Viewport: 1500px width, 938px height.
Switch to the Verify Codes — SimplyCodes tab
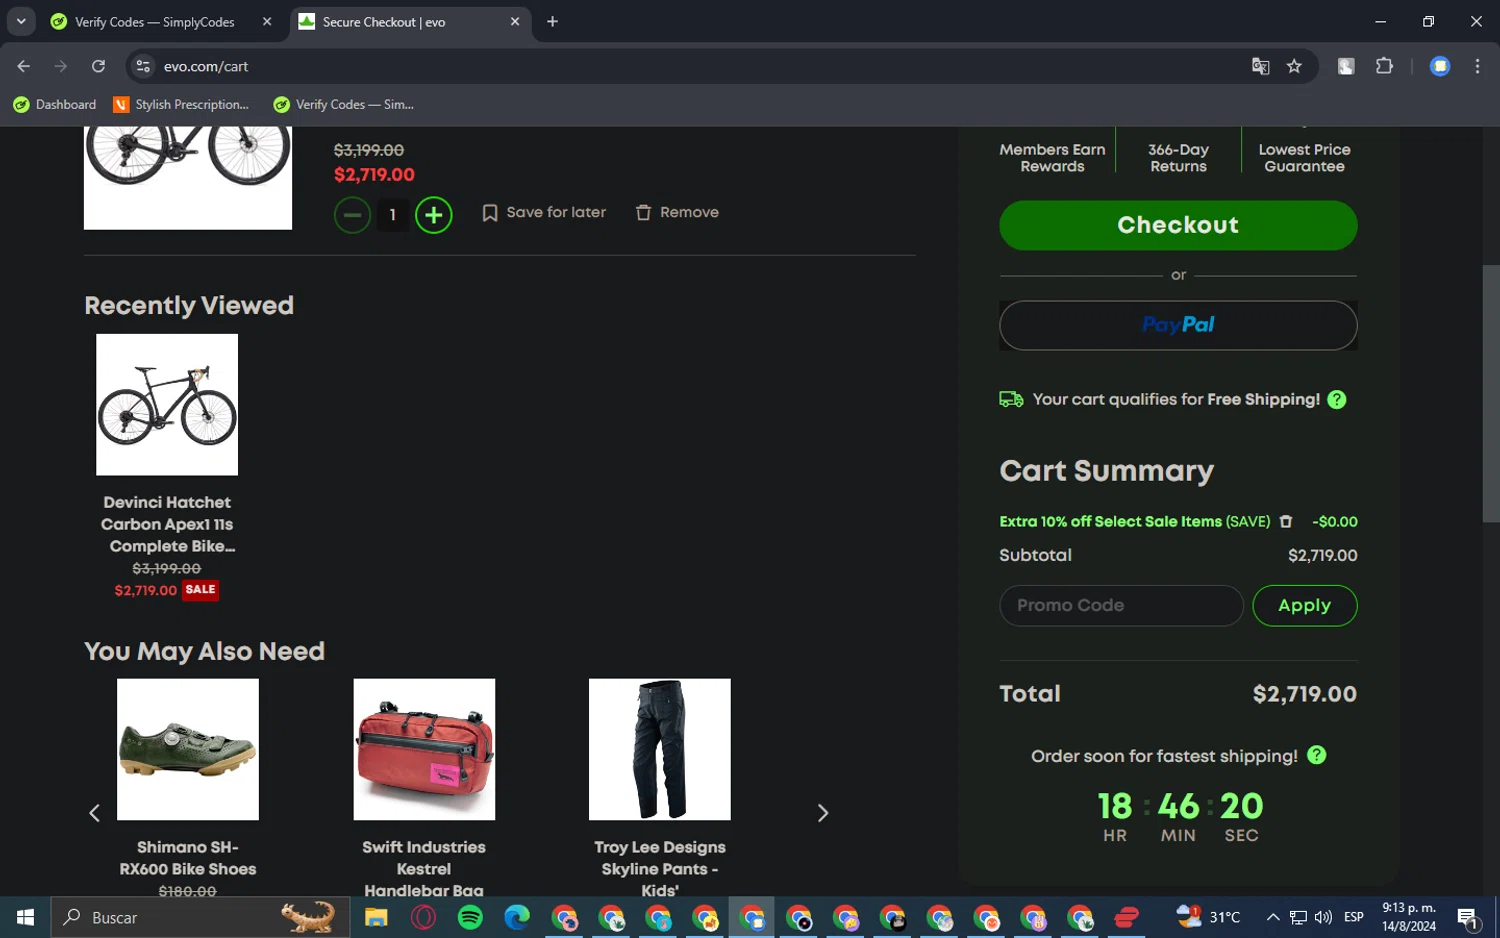pos(155,22)
